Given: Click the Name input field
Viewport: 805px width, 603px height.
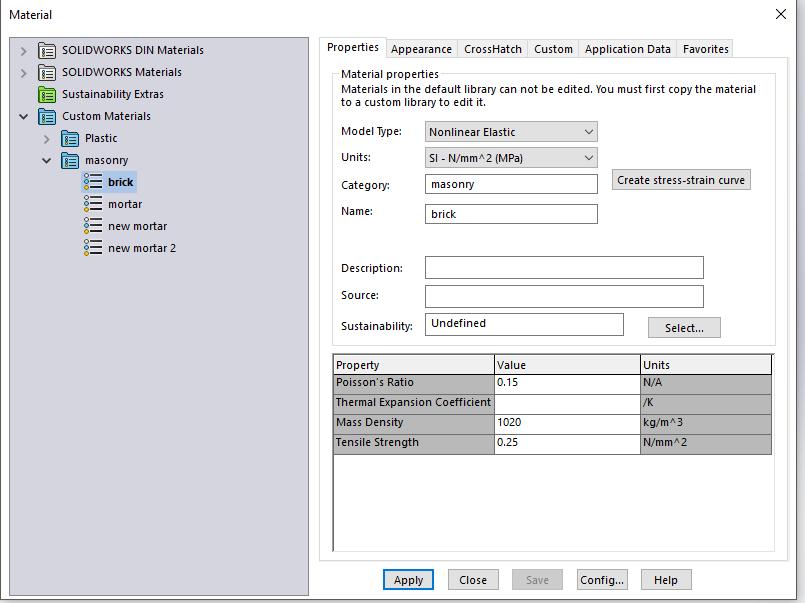Looking at the screenshot, I should tap(511, 214).
